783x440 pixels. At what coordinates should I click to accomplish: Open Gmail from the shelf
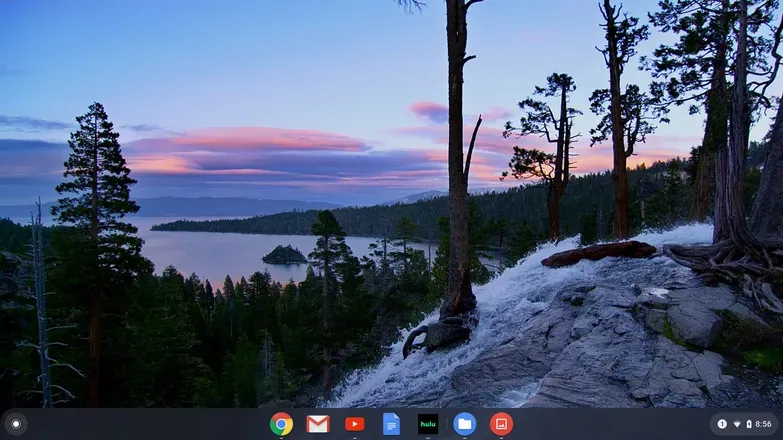coord(318,424)
